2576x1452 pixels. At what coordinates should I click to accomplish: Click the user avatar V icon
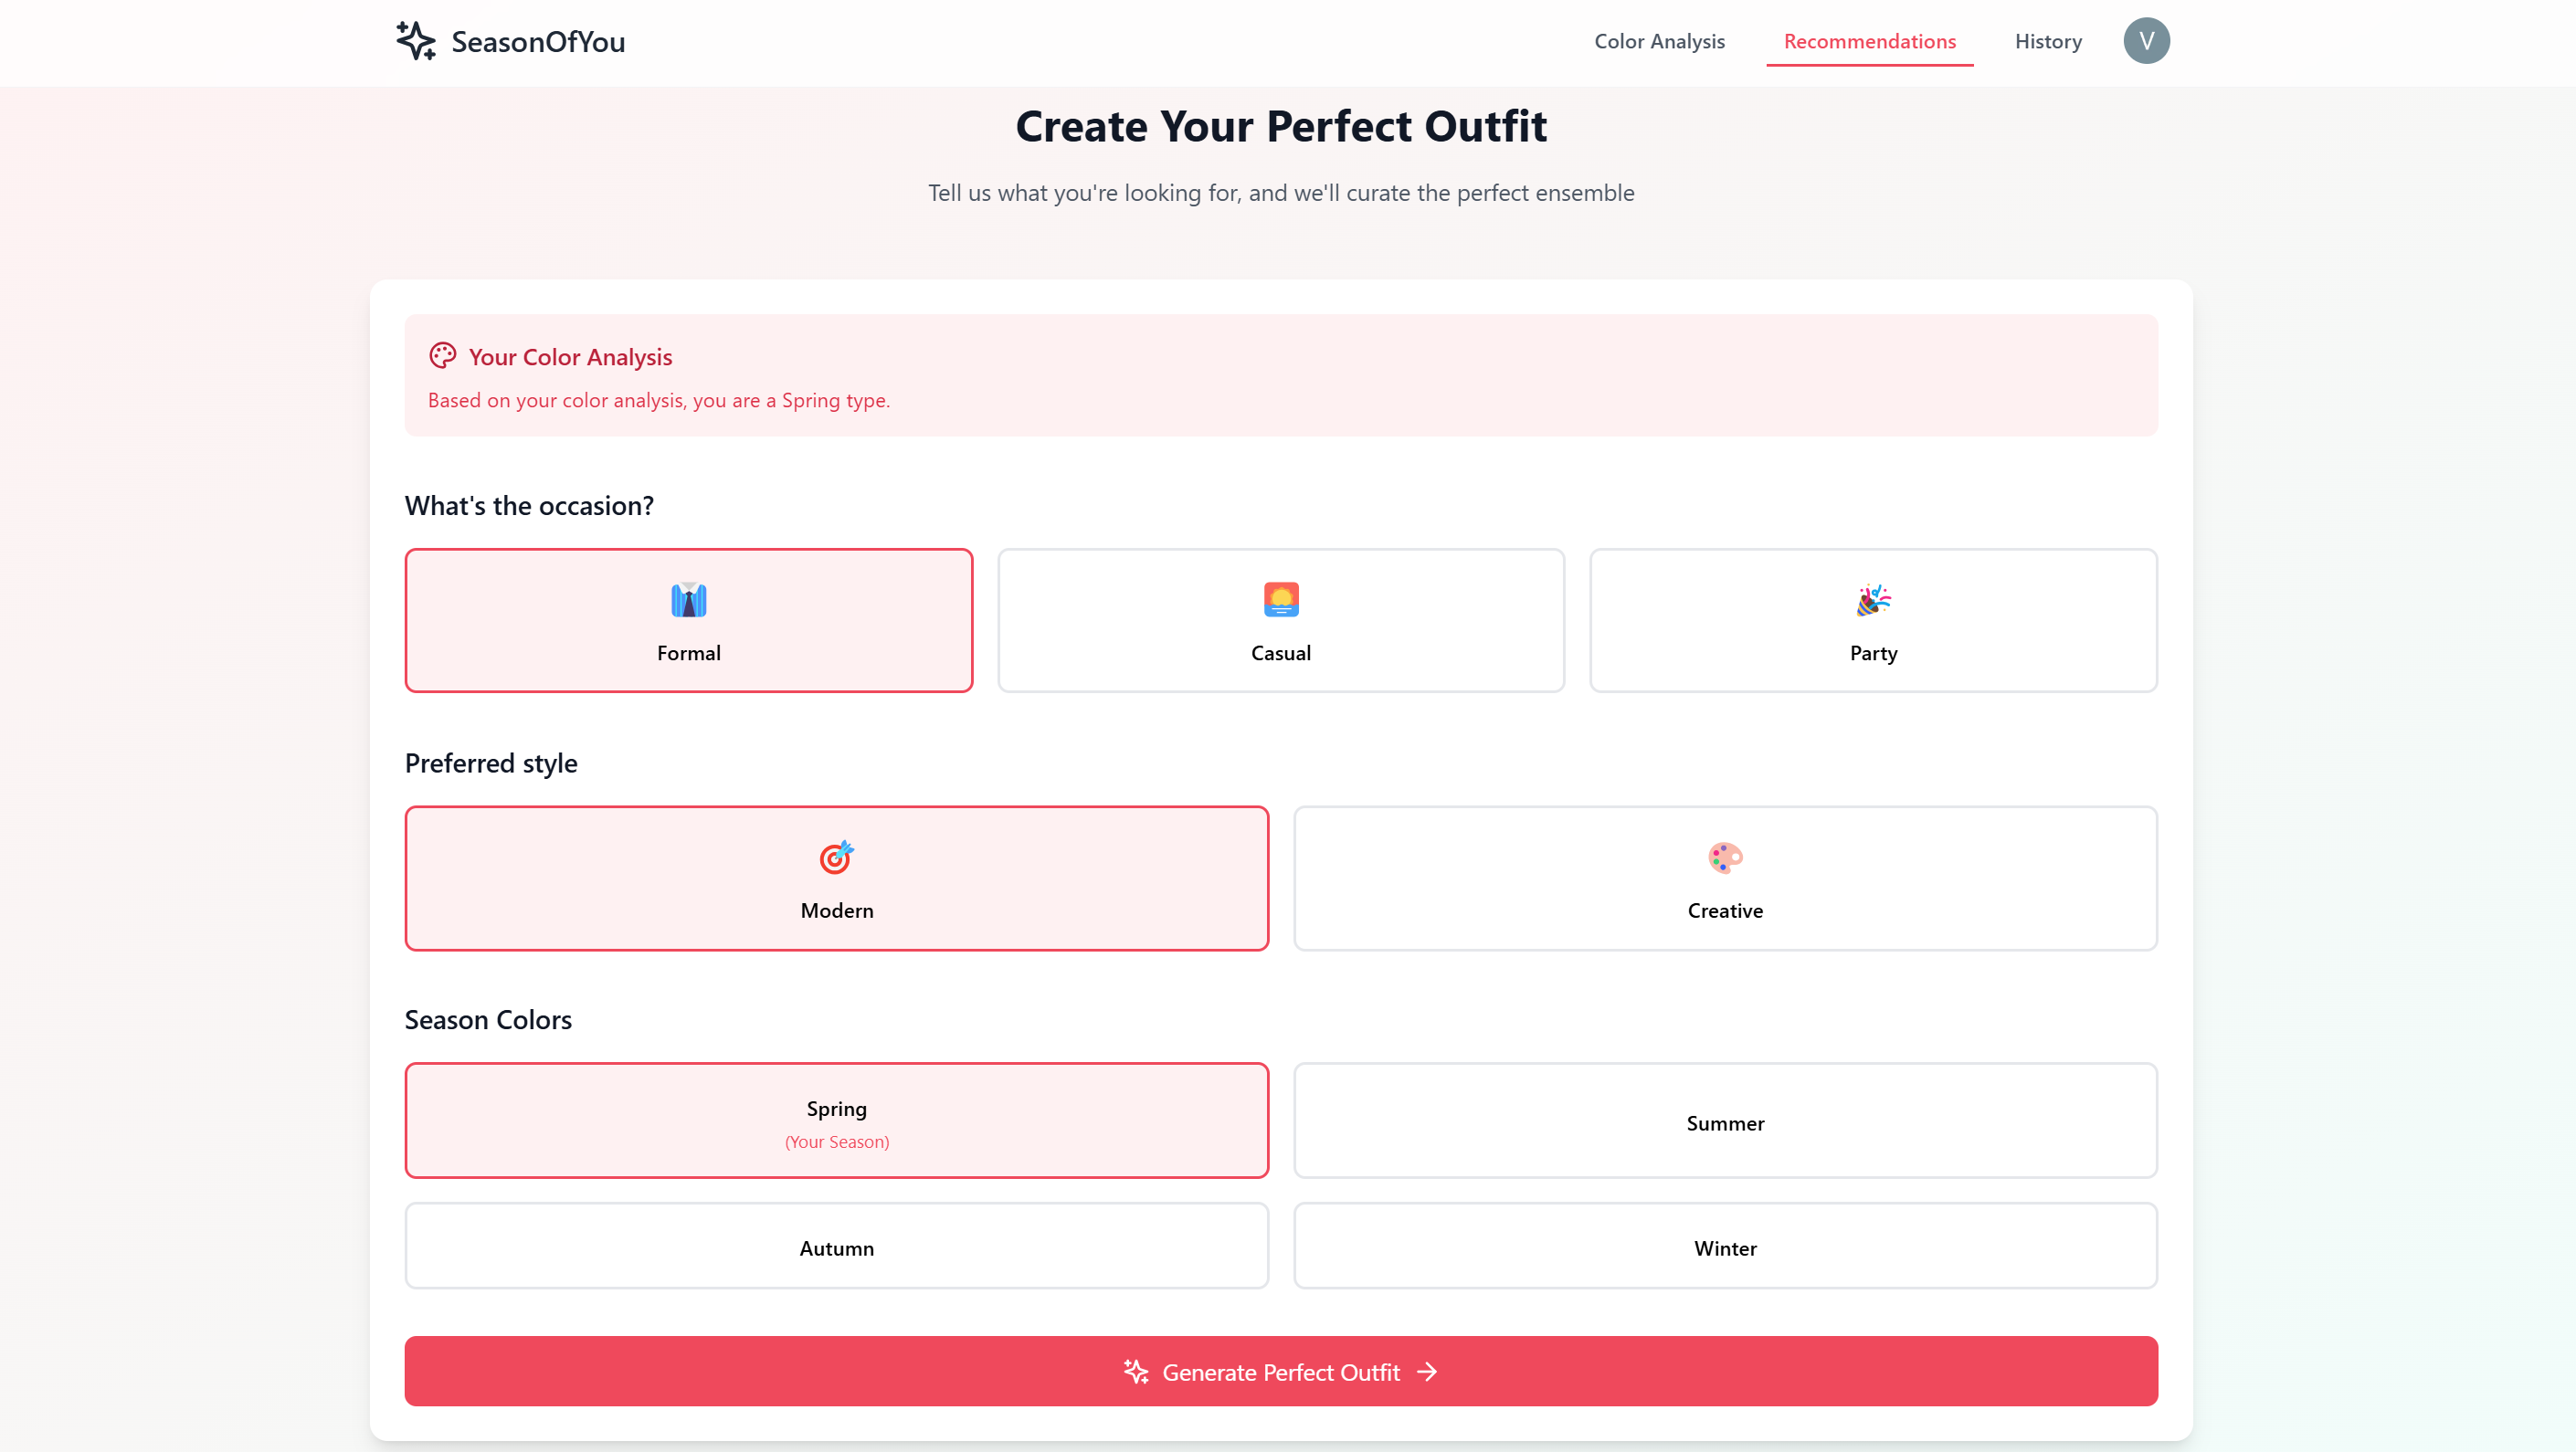tap(2145, 41)
